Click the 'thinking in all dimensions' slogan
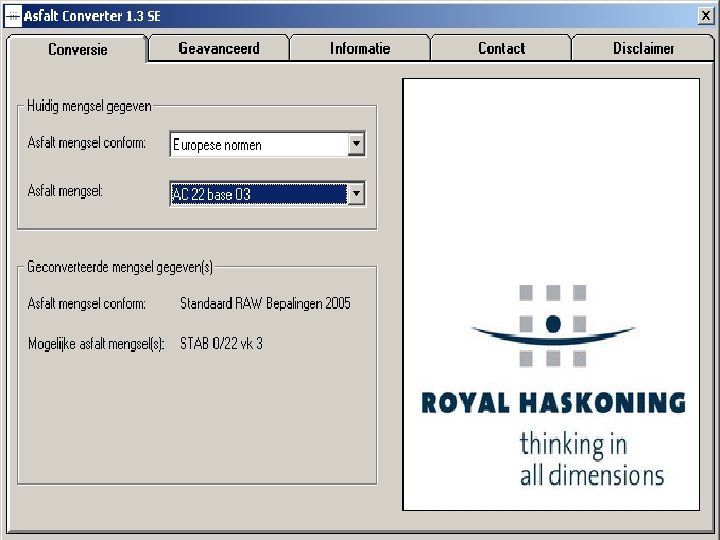 591,459
